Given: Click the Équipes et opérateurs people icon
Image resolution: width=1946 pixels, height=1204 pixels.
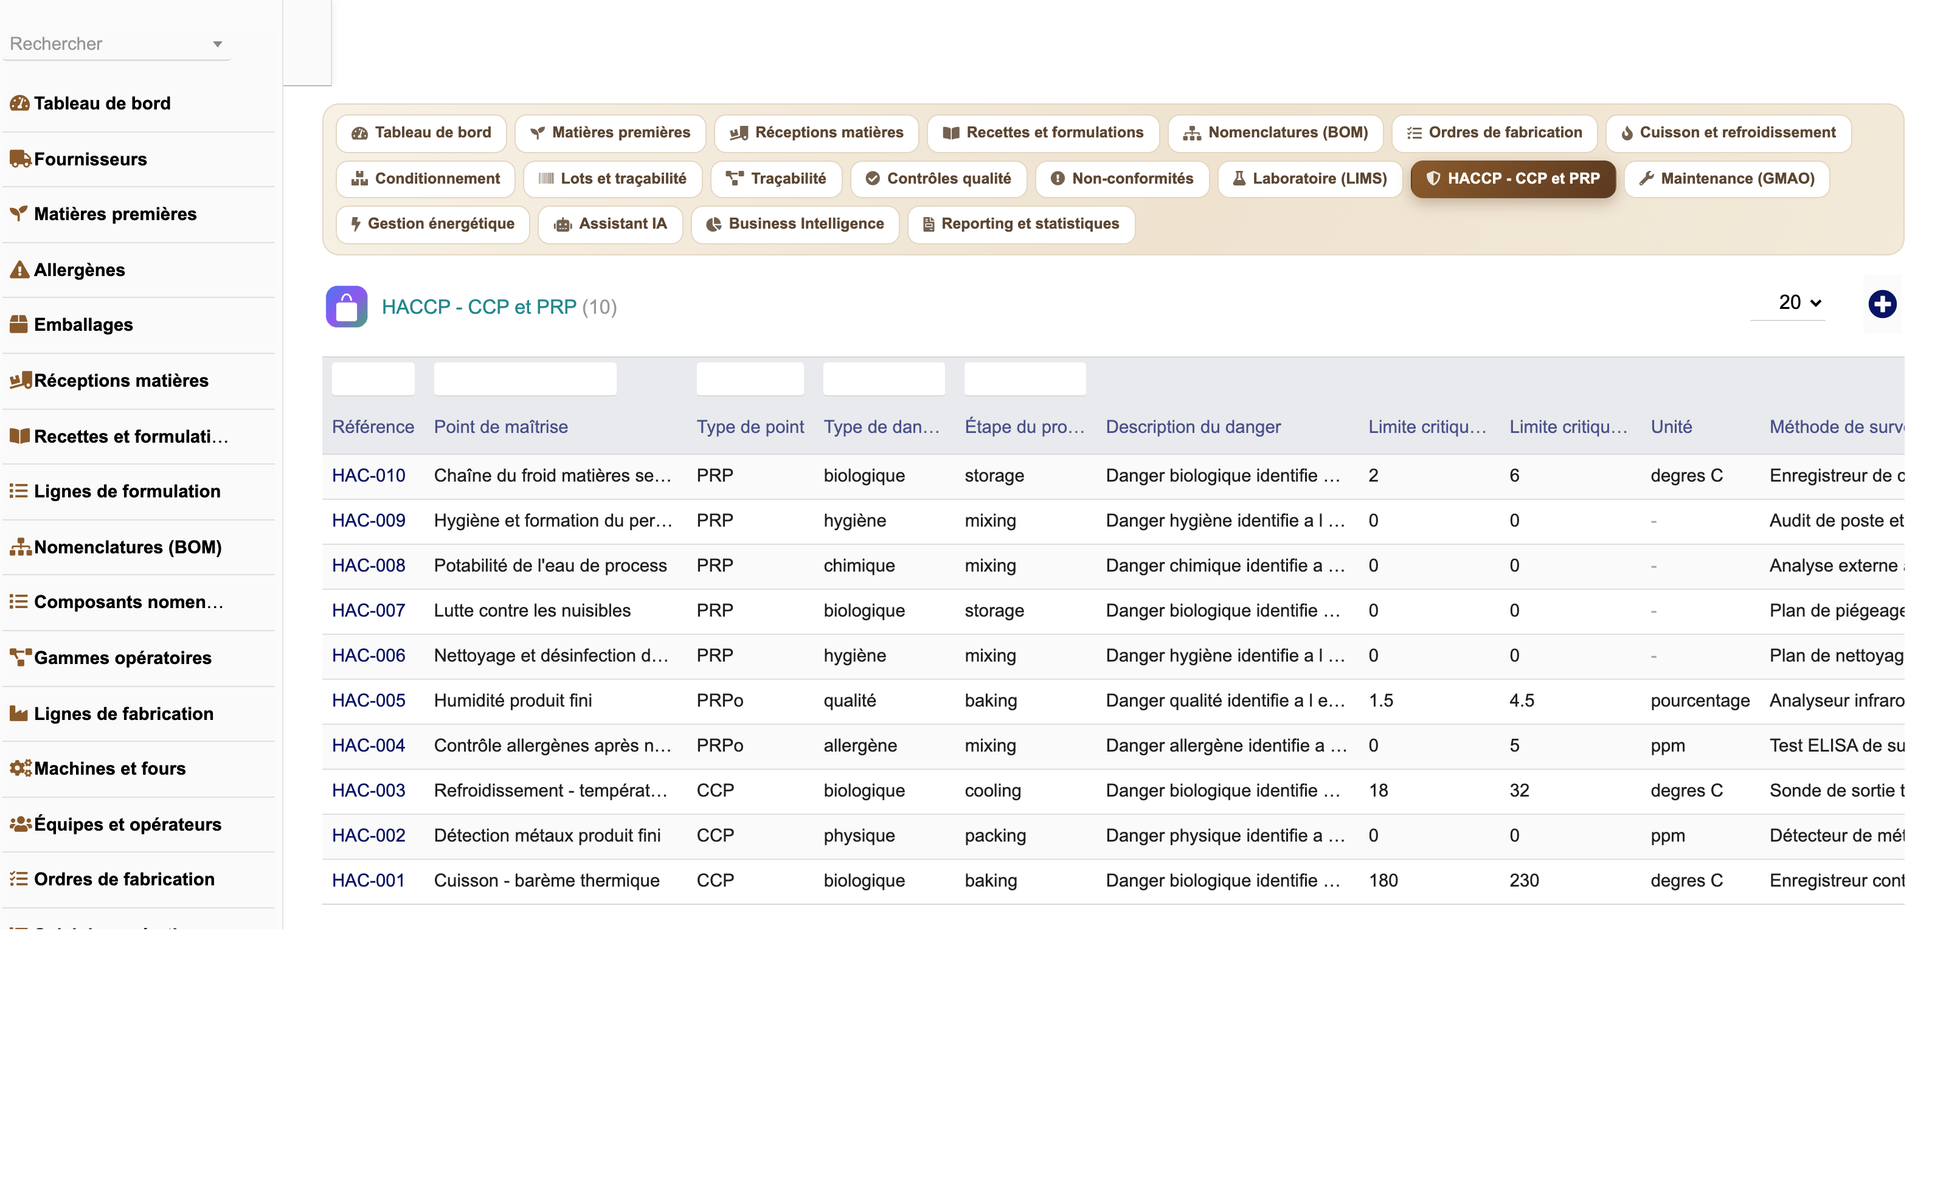Looking at the screenshot, I should point(19,825).
